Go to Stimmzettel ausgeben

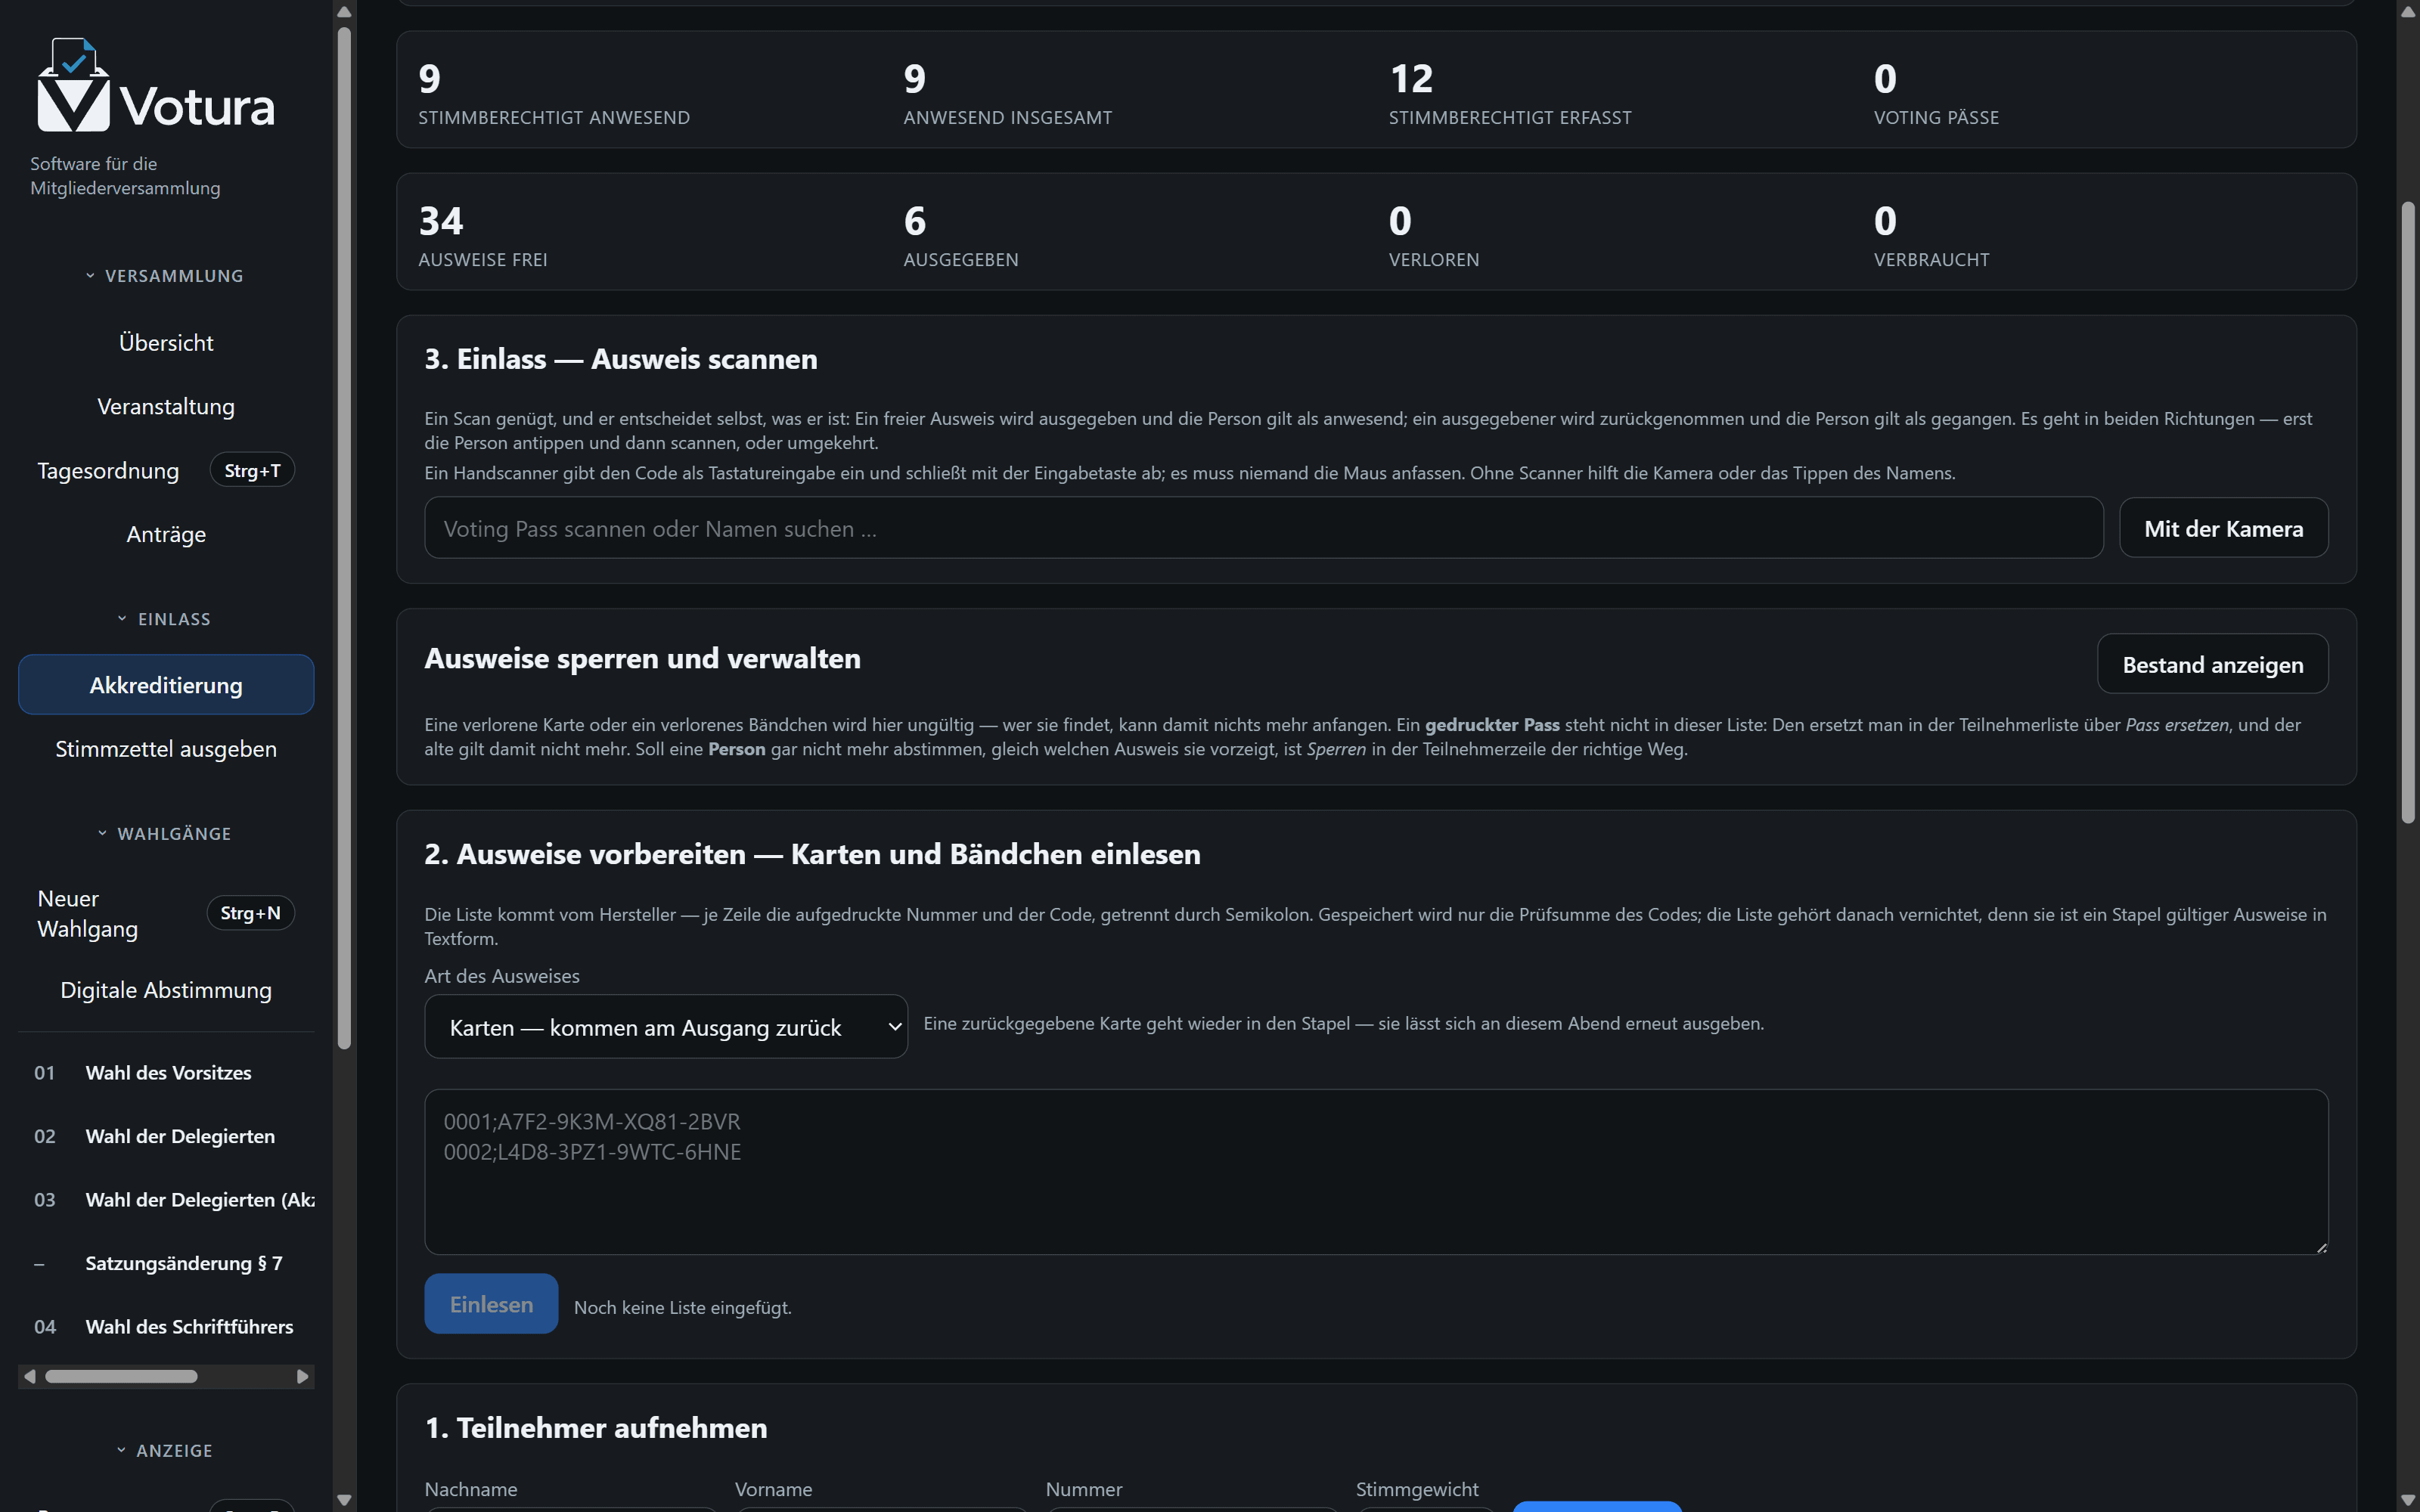[166, 749]
